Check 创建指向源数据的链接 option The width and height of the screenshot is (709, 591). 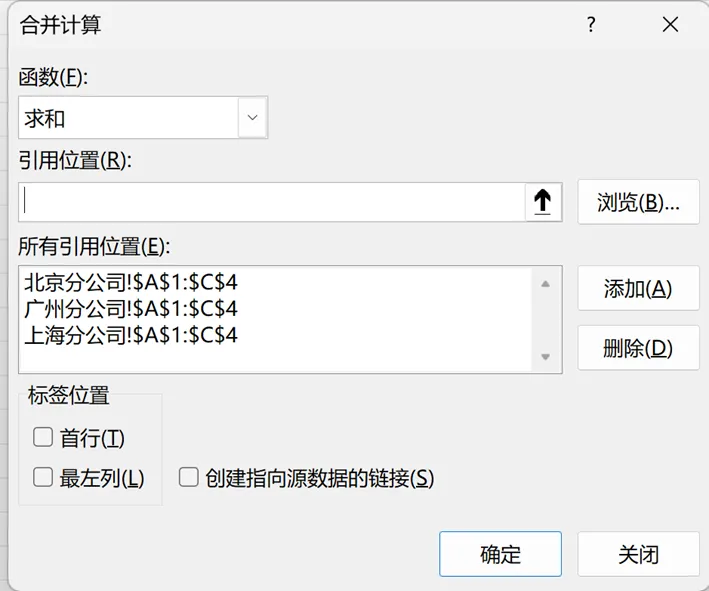[189, 478]
